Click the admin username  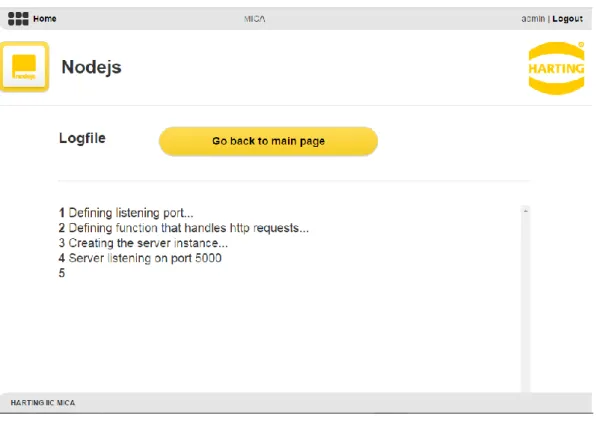[x=533, y=19]
